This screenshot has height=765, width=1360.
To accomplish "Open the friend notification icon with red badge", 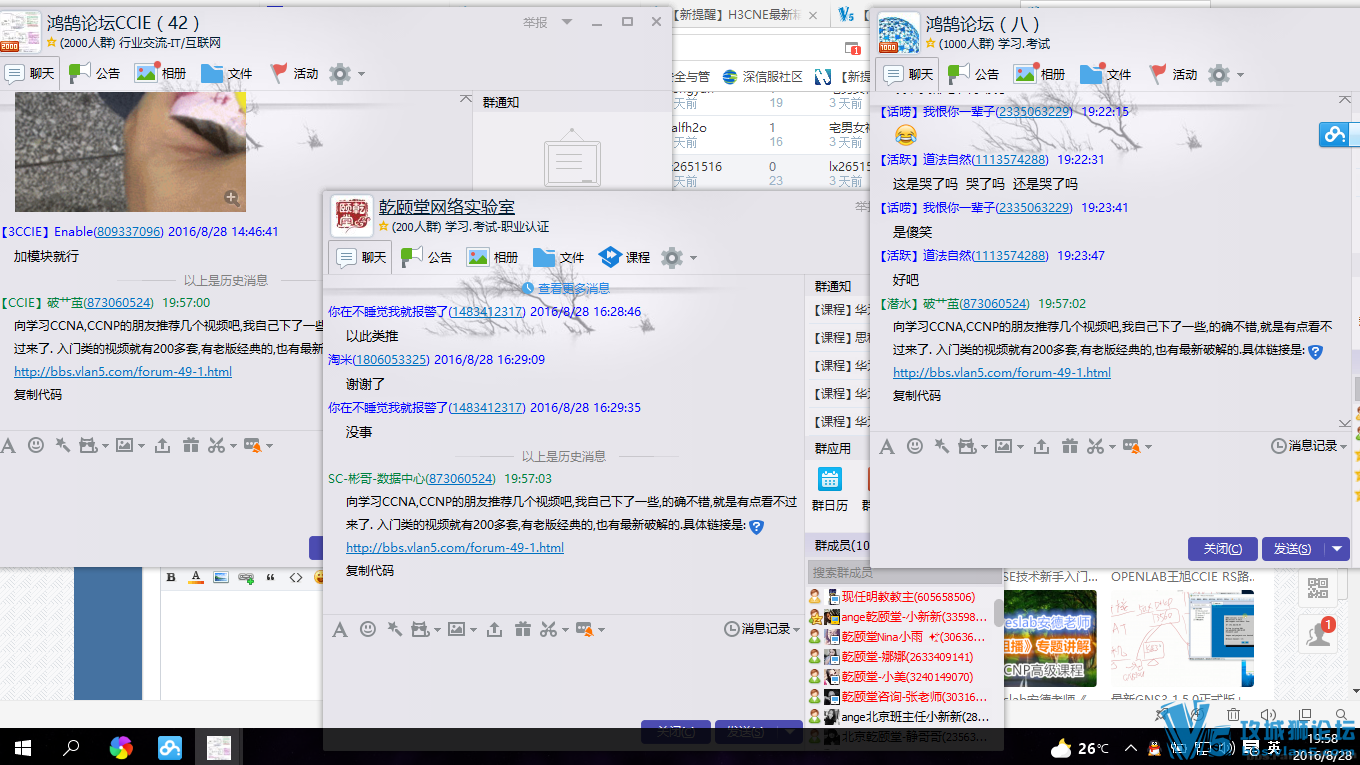I will 1318,634.
